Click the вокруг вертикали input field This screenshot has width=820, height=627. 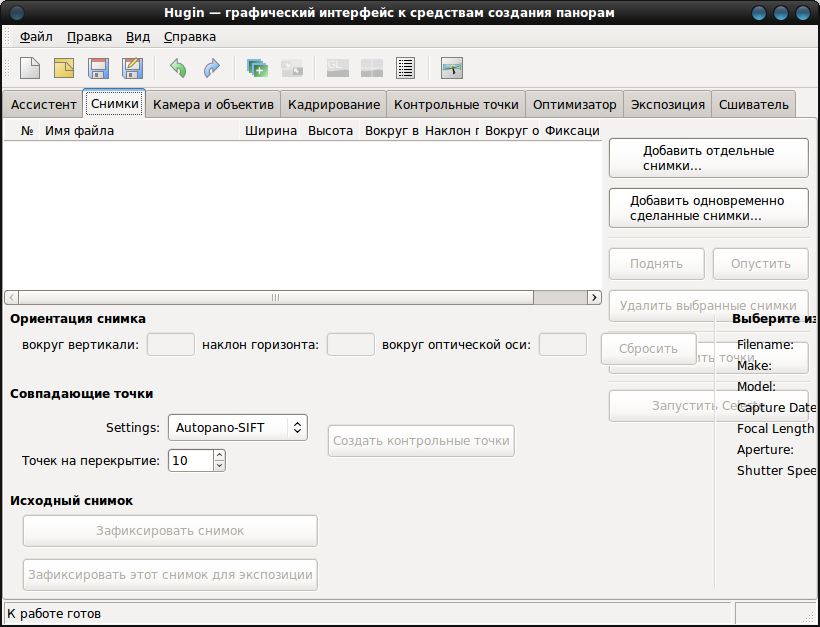171,345
